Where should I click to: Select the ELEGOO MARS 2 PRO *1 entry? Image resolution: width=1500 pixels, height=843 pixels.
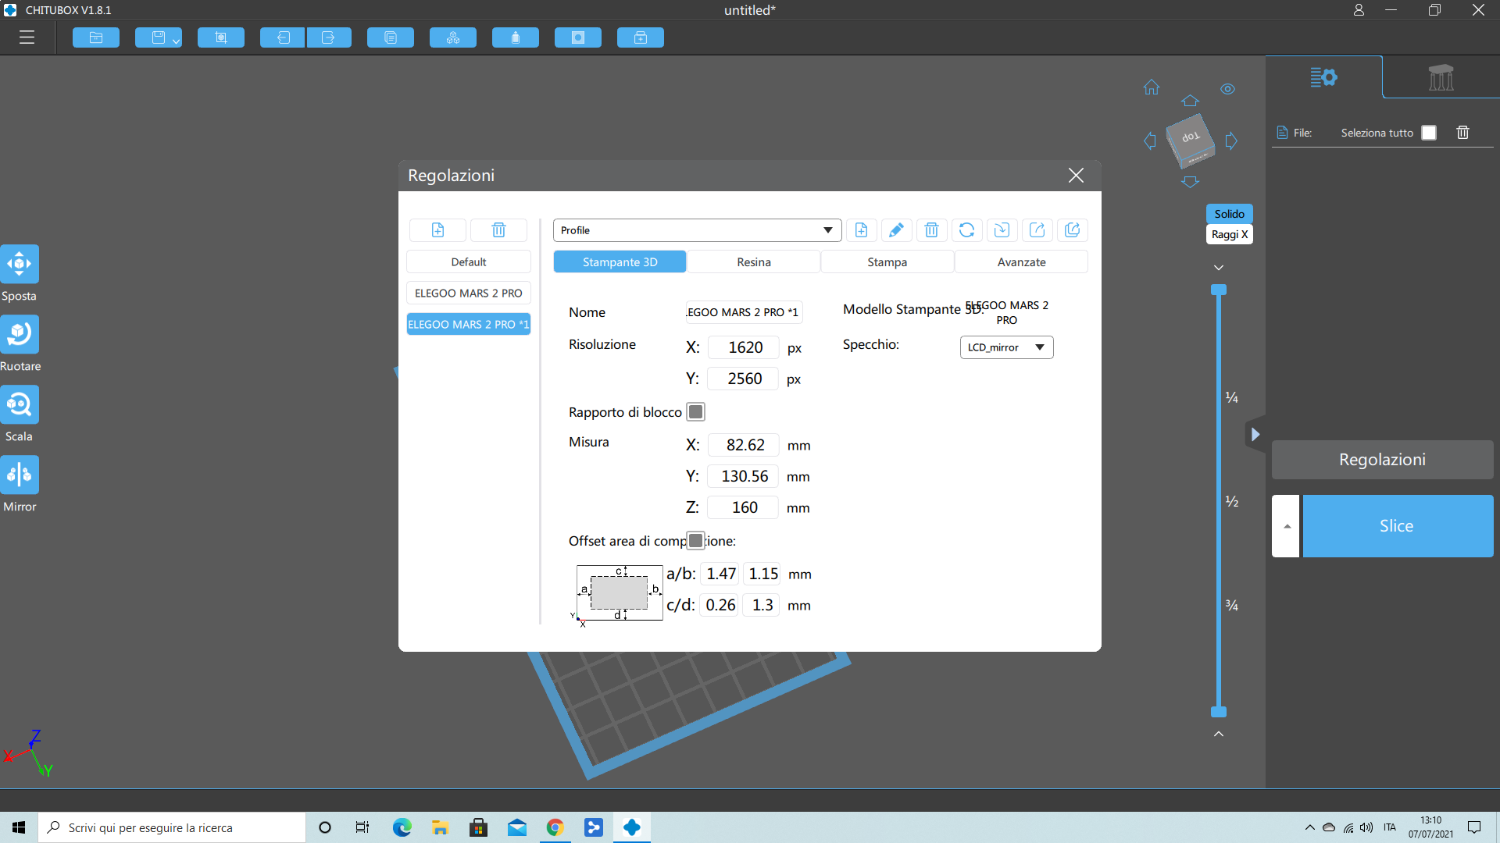[x=468, y=324]
